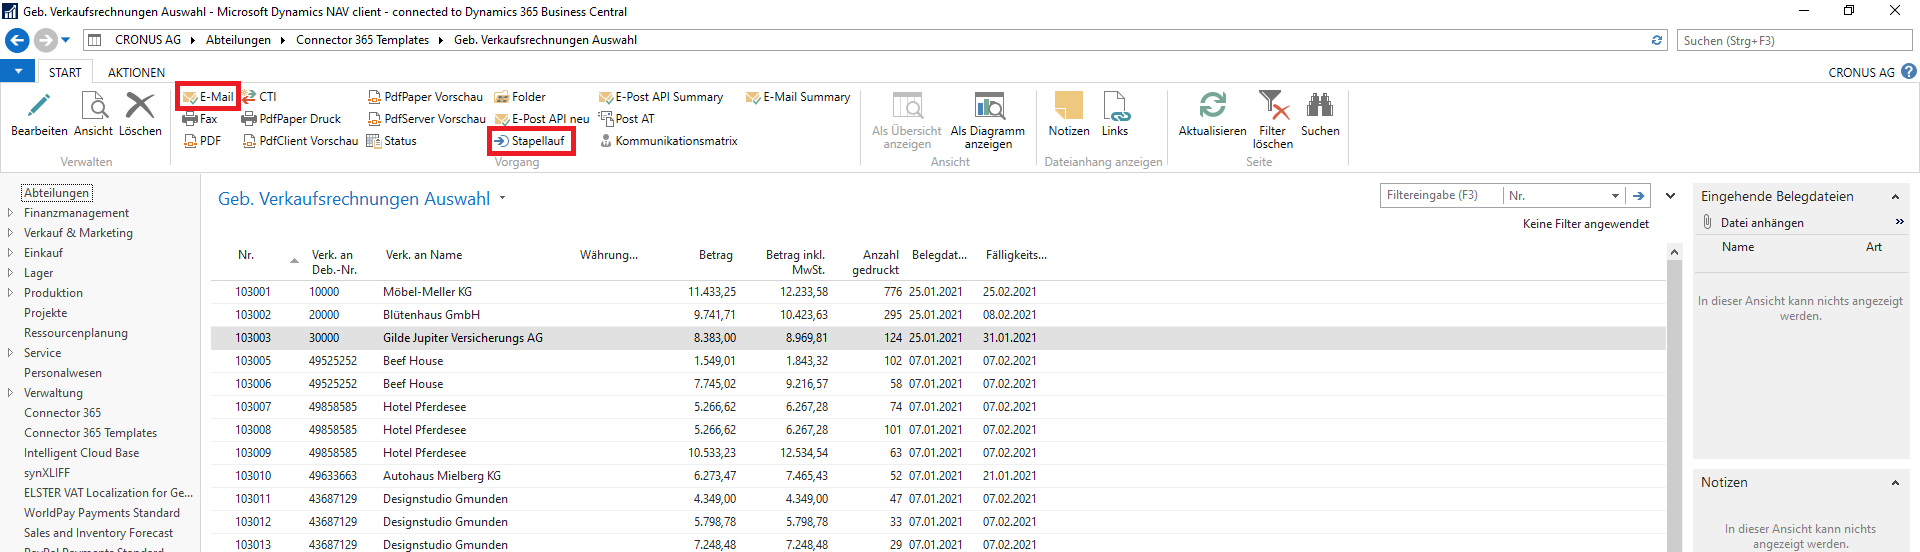The image size is (1920, 552).
Task: Clear filters with Filter löschen
Action: 1273,105
